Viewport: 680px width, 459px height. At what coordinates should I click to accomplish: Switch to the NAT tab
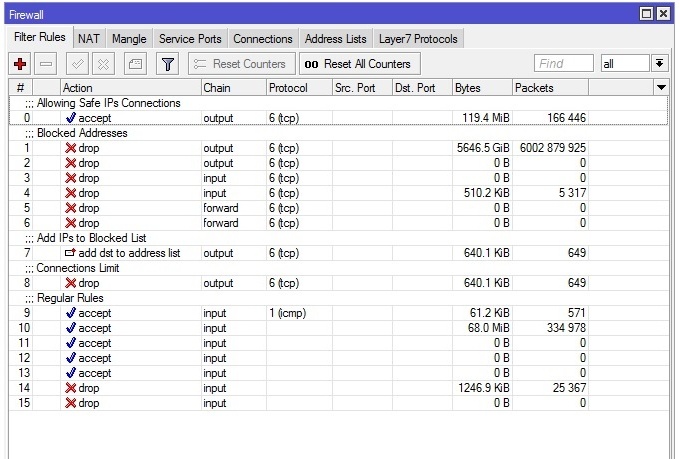click(89, 39)
